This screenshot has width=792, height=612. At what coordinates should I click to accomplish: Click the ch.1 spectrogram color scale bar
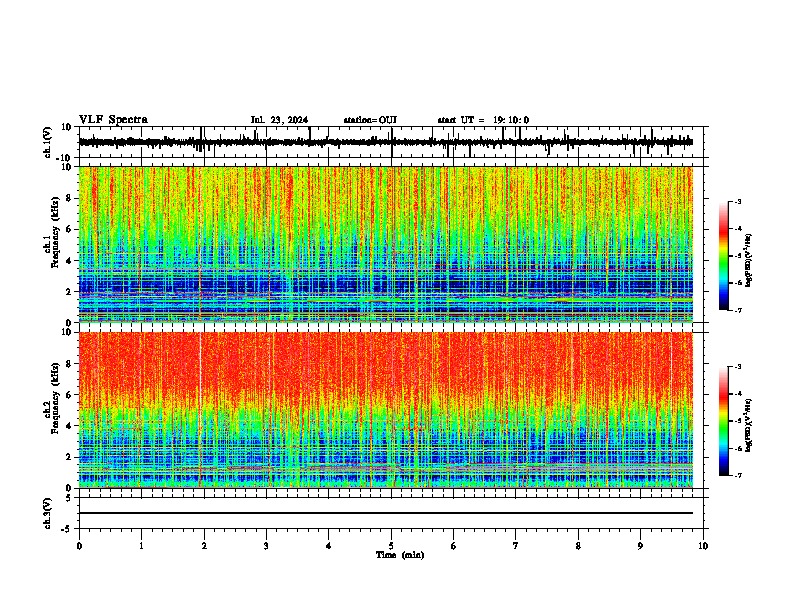pos(724,256)
